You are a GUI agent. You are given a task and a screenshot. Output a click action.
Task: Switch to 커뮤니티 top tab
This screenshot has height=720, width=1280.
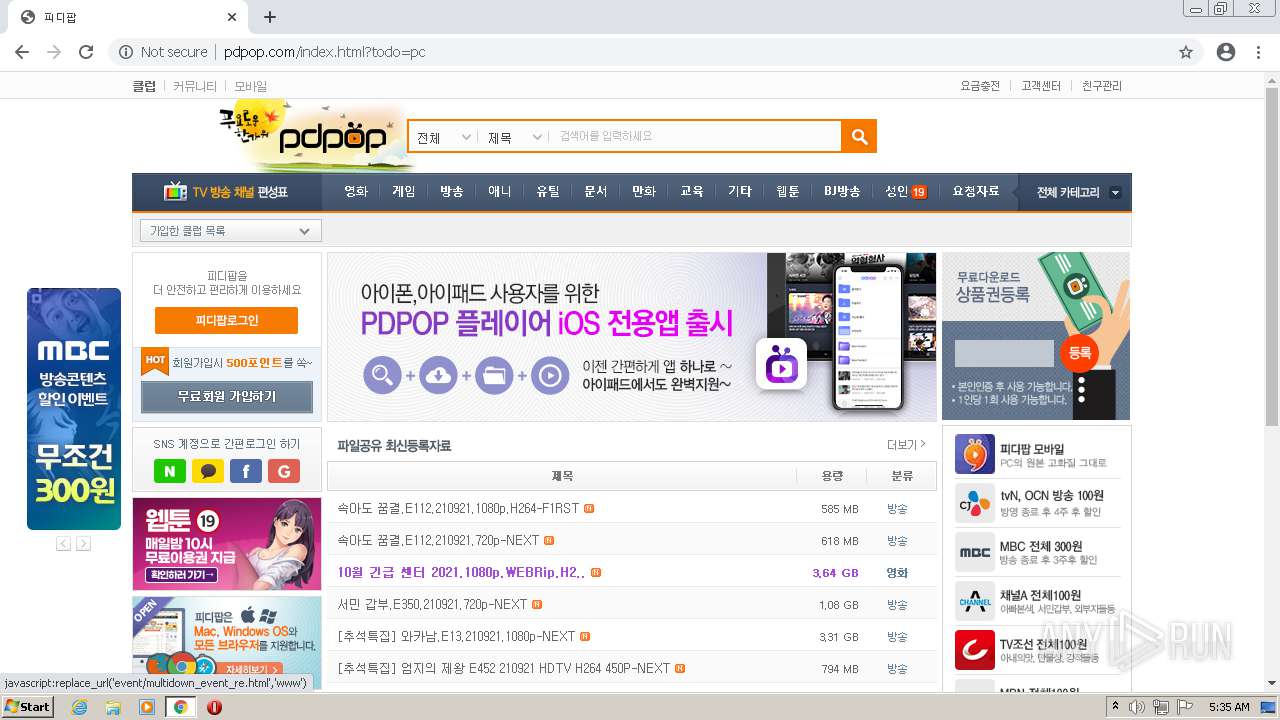[194, 86]
